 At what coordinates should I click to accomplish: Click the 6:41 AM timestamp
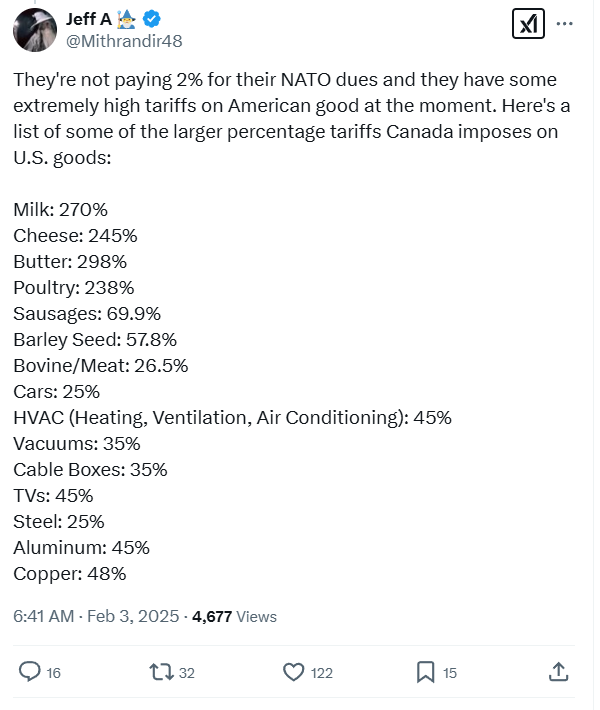(x=44, y=616)
